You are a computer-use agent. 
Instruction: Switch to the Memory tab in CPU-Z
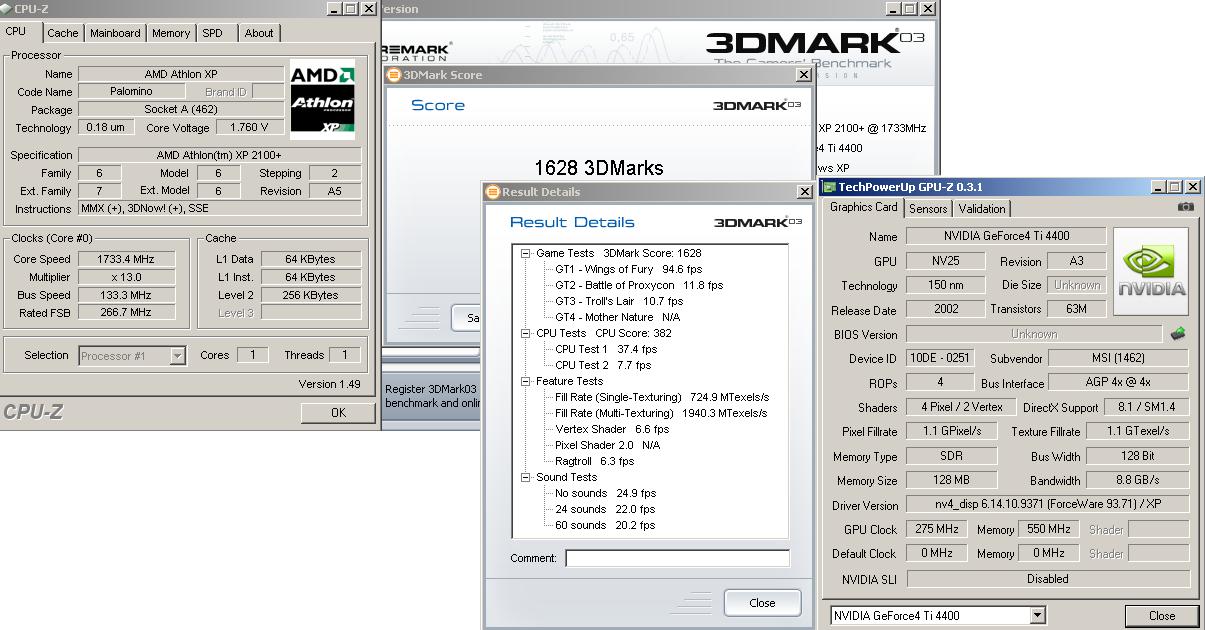pos(171,33)
